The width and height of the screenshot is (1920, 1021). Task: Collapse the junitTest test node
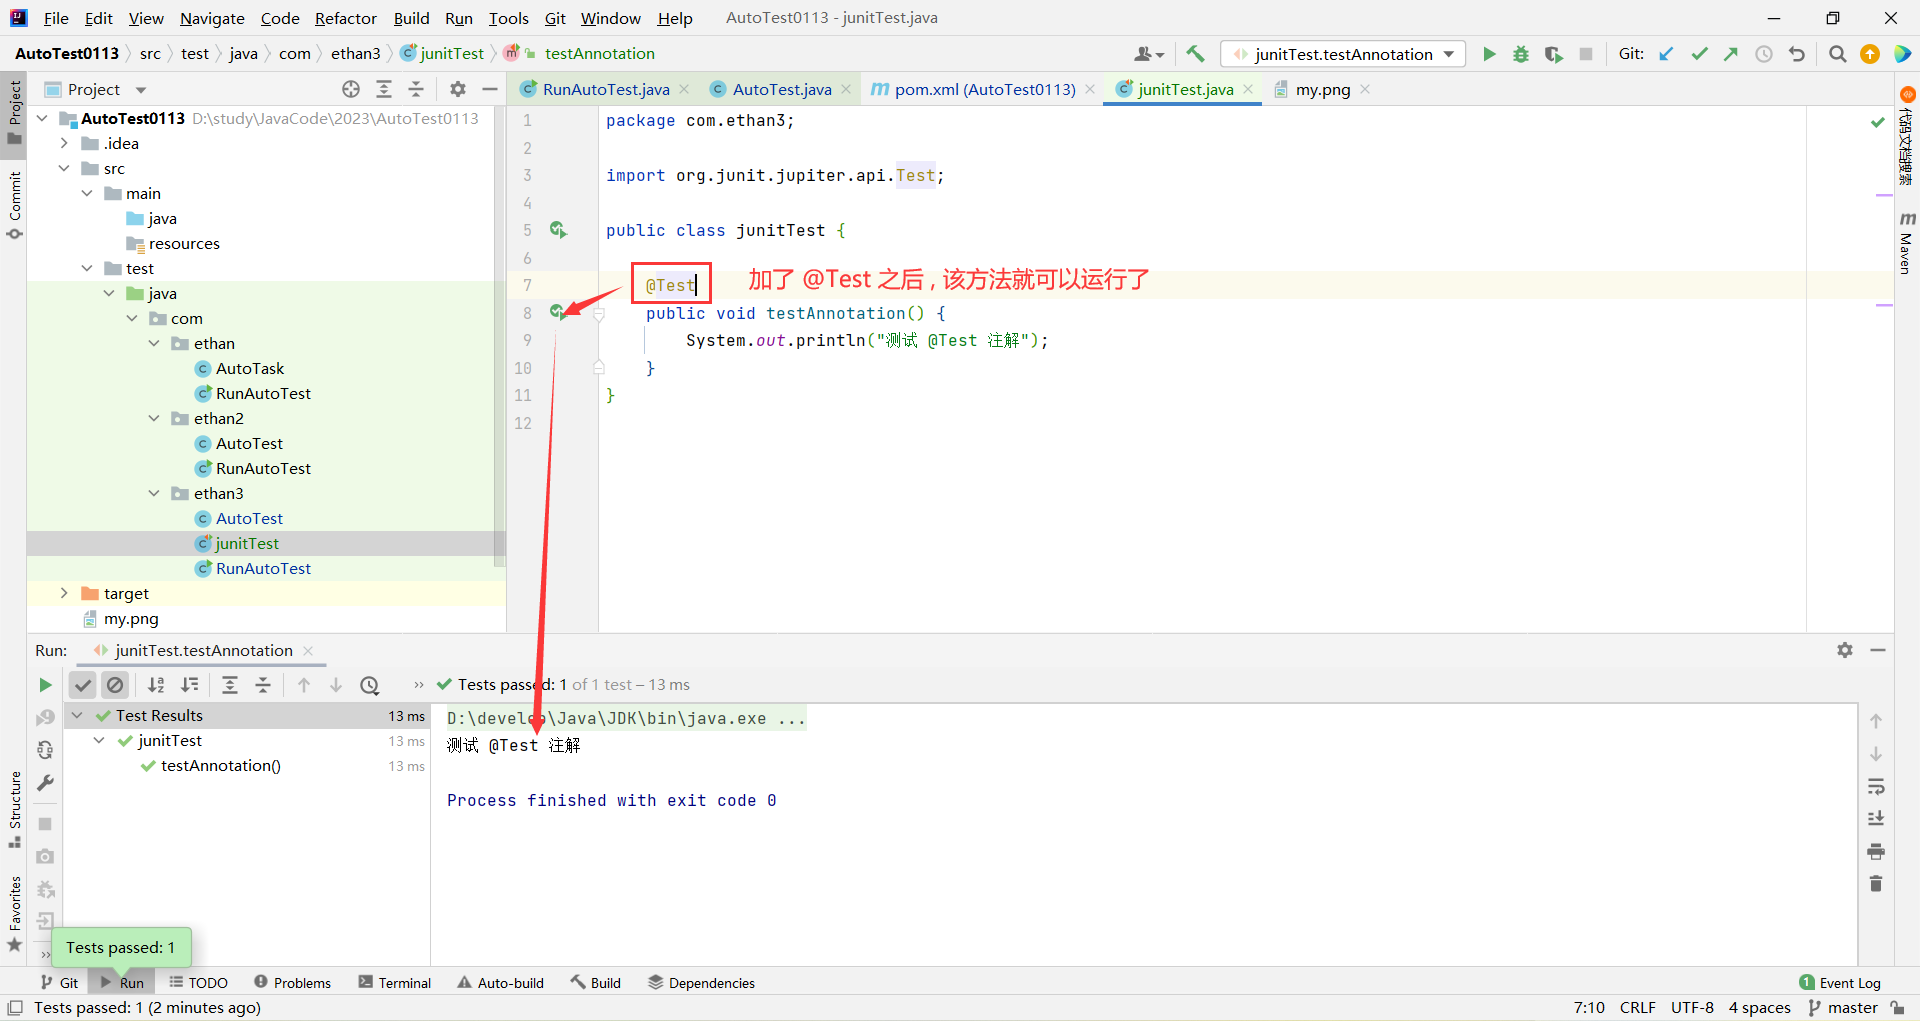coord(99,740)
